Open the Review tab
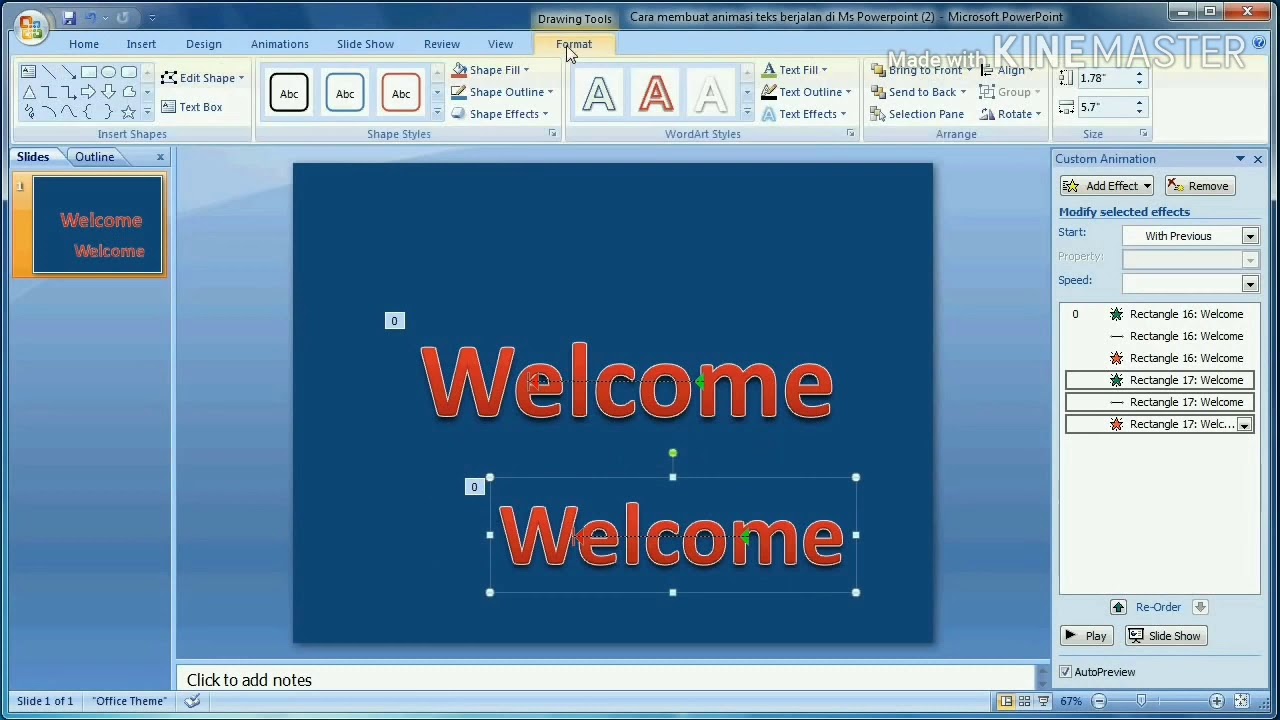This screenshot has width=1280, height=720. click(442, 44)
